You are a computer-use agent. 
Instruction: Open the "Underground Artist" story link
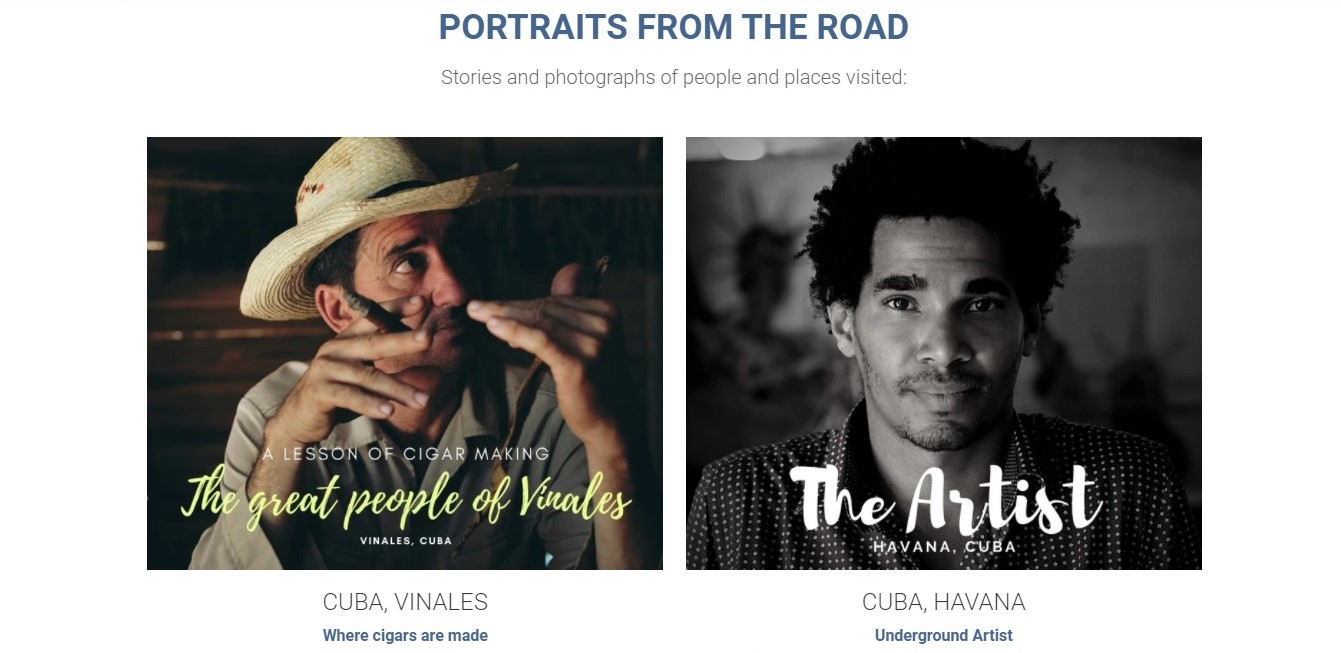943,635
